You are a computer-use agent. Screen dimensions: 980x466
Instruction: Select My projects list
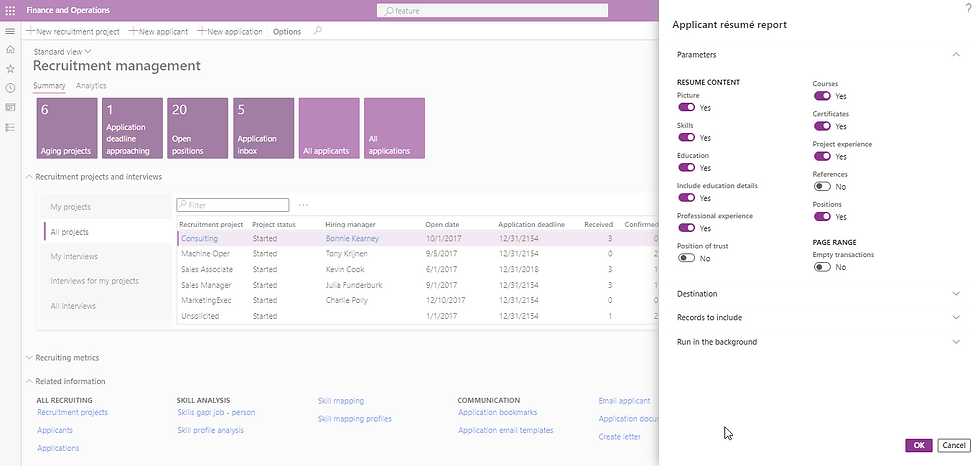[x=105, y=207]
